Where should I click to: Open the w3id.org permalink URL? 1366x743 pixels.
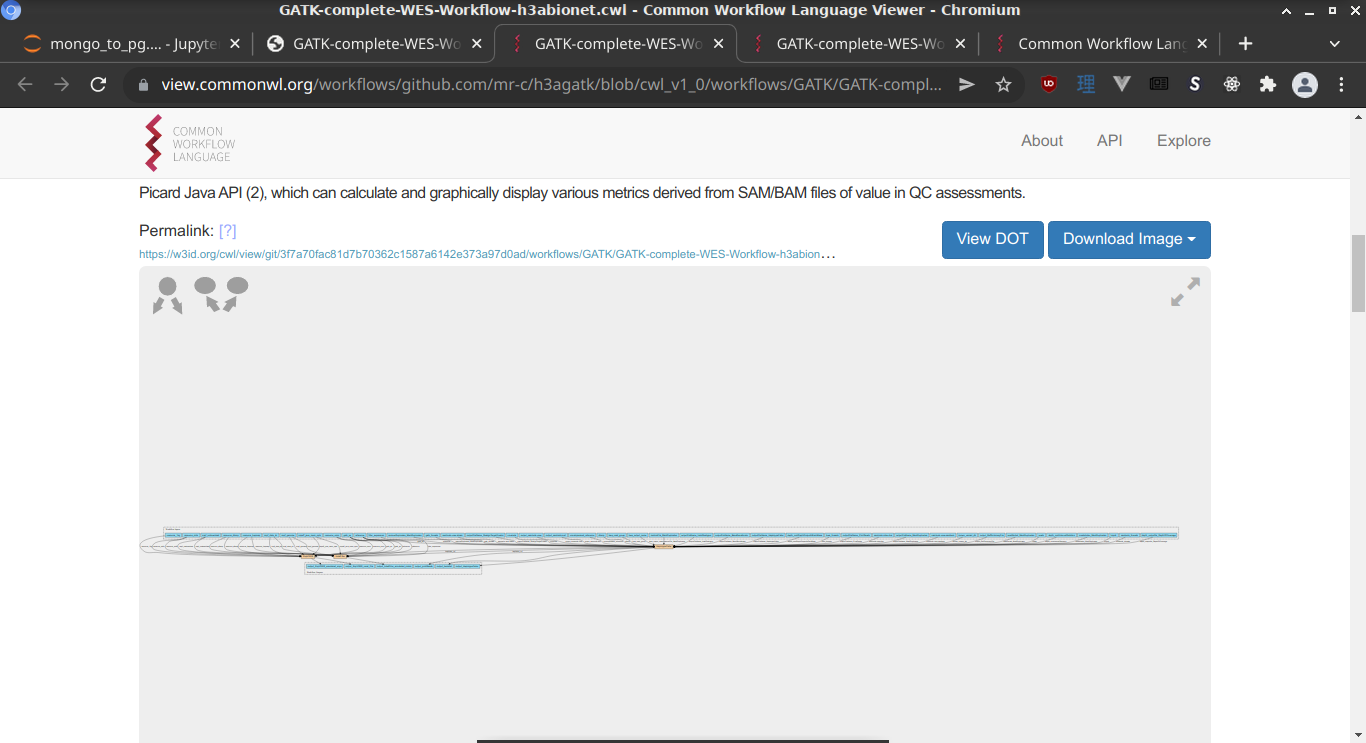point(487,254)
